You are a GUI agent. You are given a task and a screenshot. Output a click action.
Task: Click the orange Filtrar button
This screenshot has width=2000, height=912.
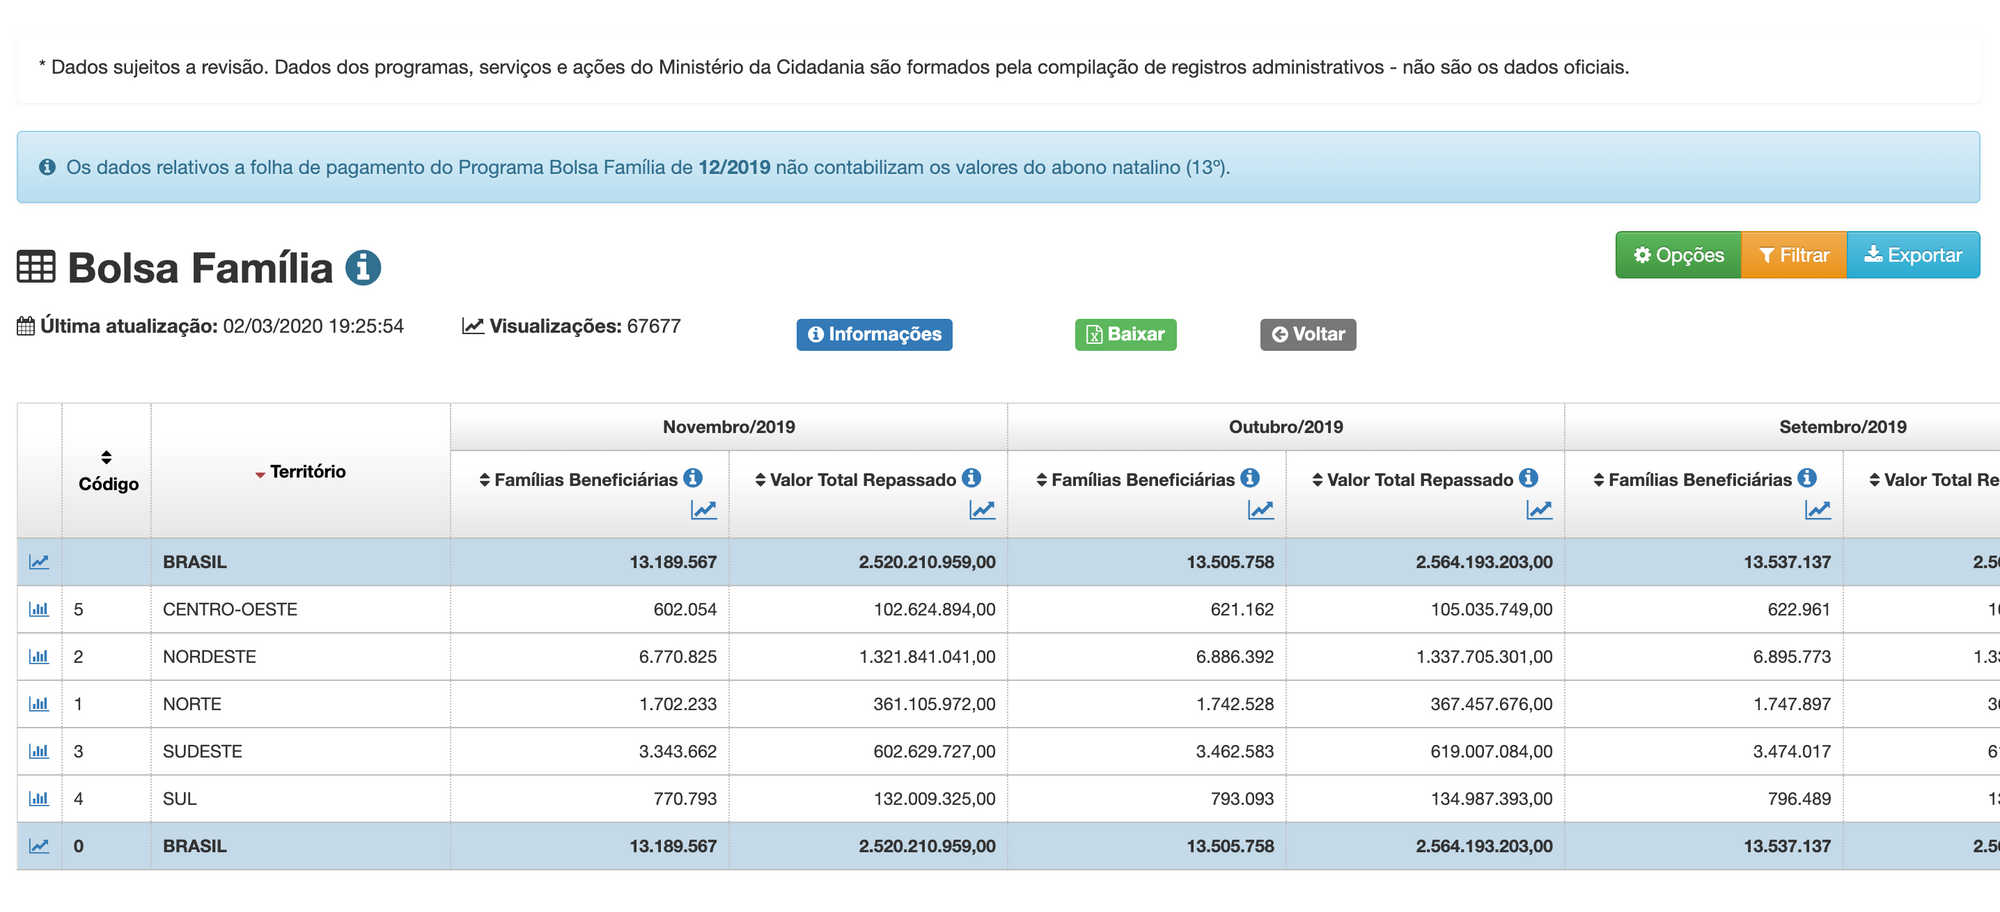tap(1794, 255)
